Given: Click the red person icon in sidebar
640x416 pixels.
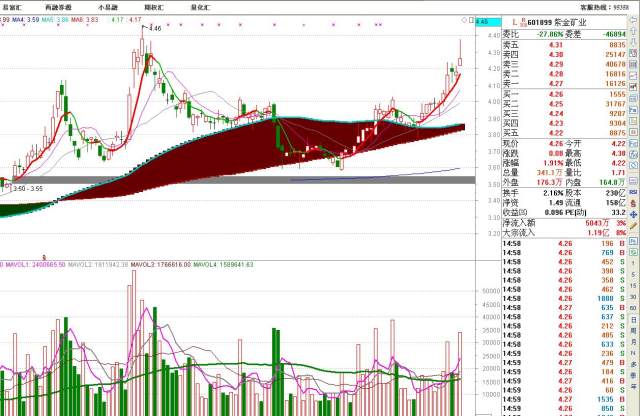Looking at the screenshot, I should (633, 203).
